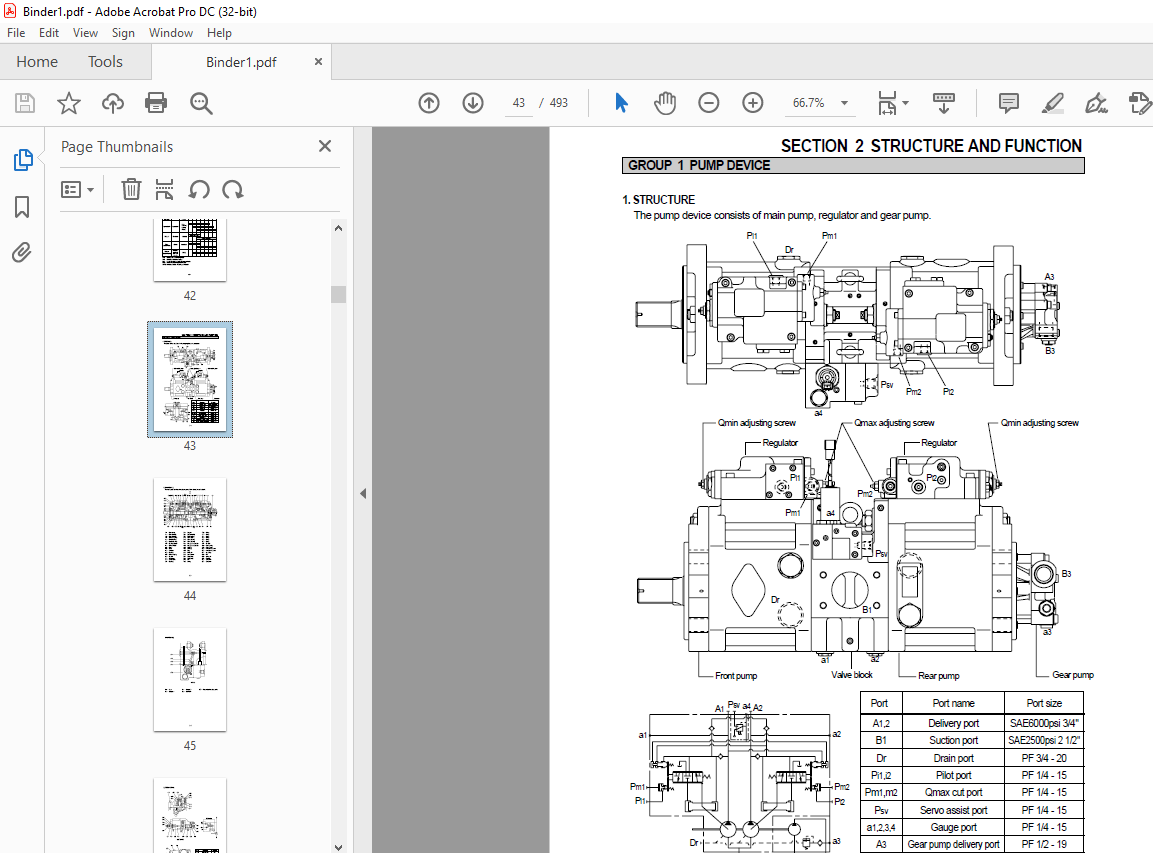Switch to the Home tab

37,62
